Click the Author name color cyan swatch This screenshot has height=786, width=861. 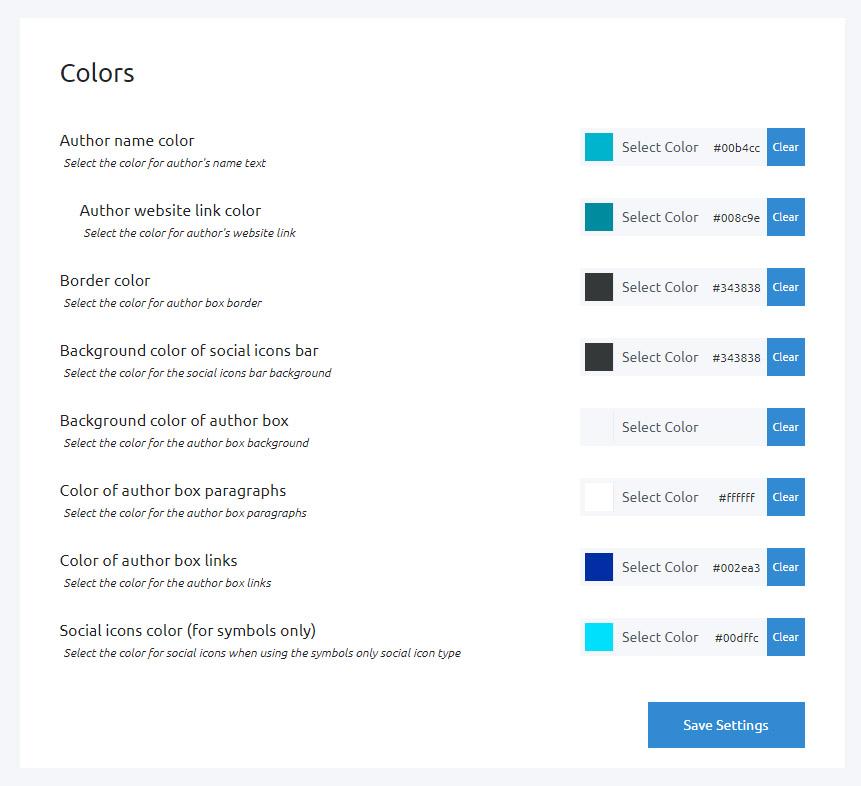click(599, 147)
